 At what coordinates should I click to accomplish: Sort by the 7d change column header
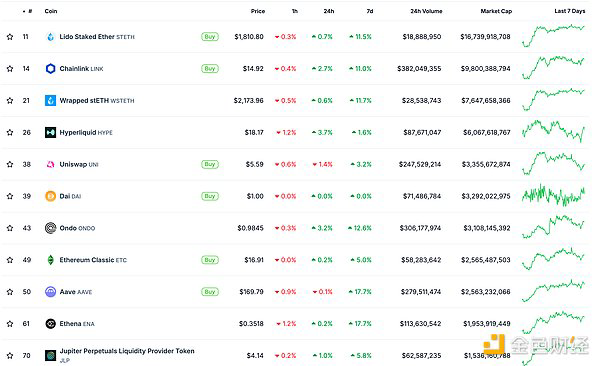click(370, 11)
